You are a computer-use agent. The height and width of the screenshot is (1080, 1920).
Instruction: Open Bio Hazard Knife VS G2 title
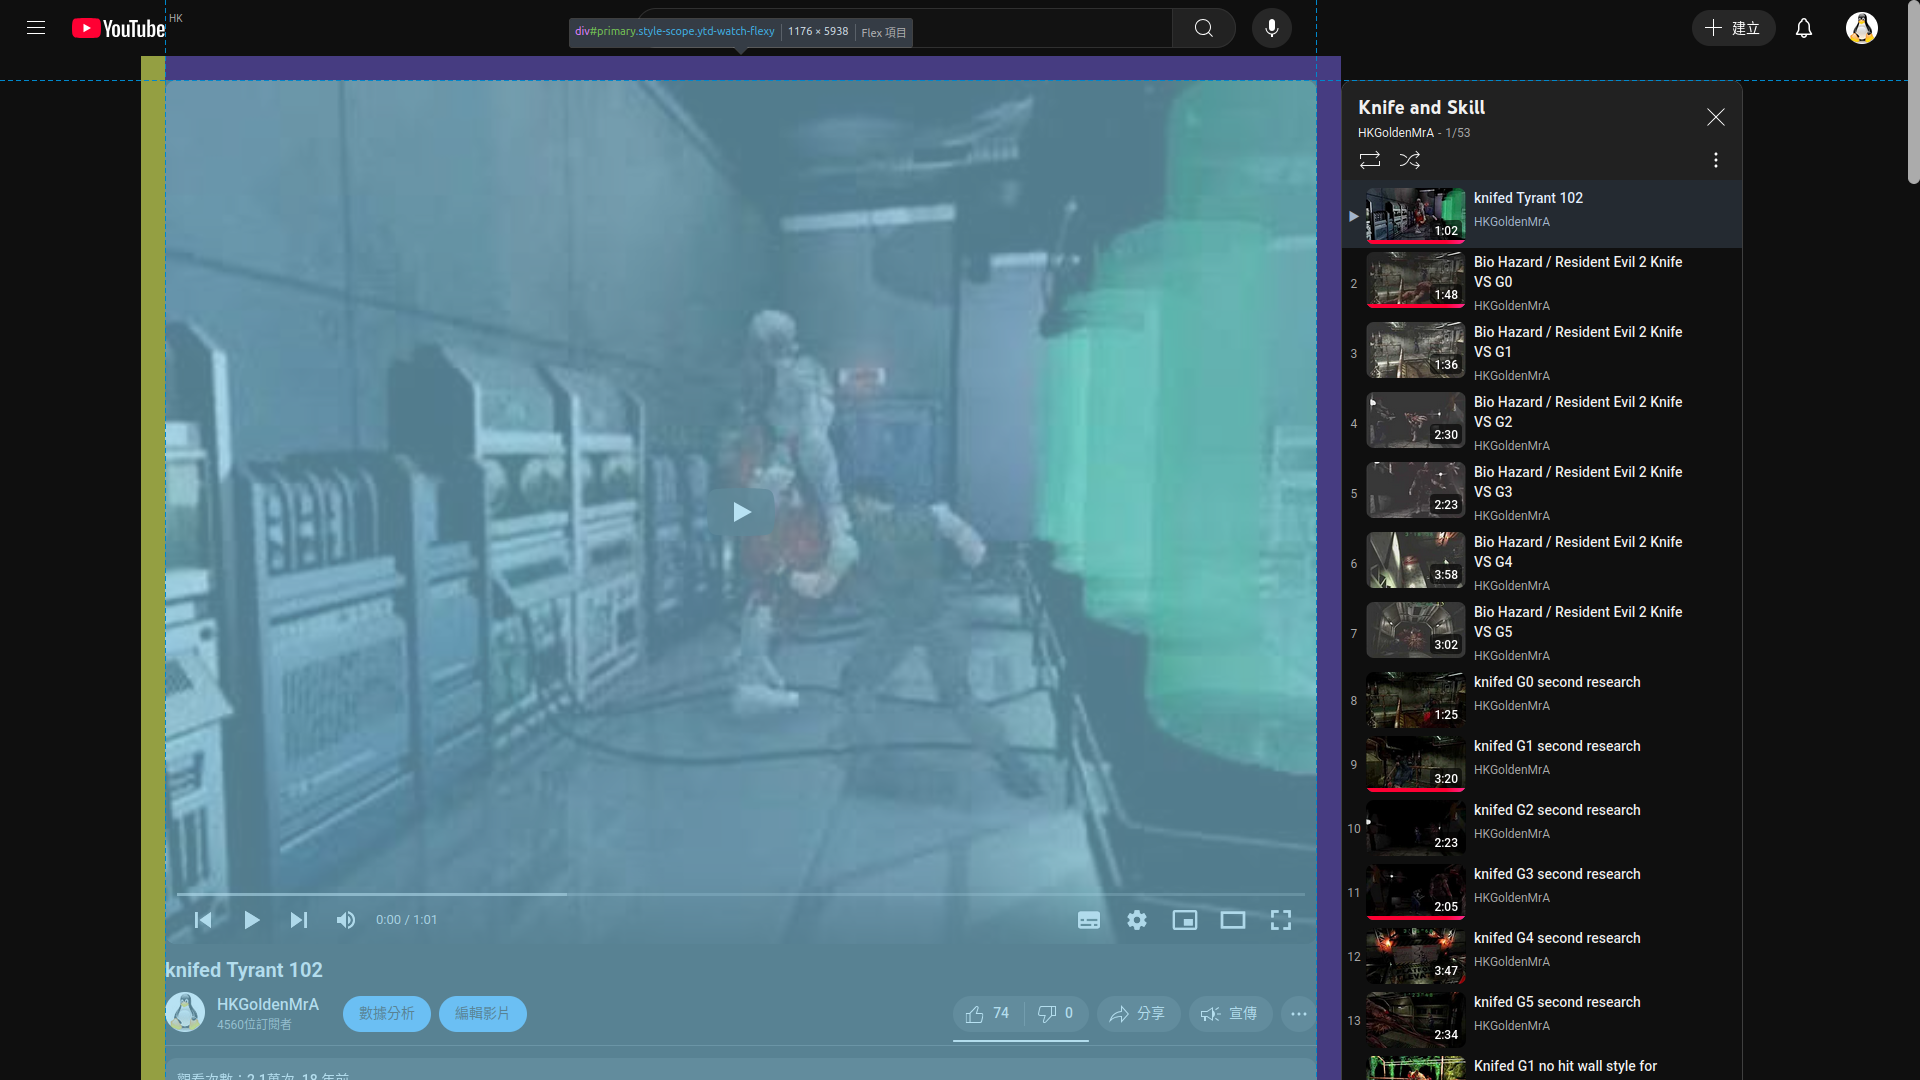(1578, 412)
